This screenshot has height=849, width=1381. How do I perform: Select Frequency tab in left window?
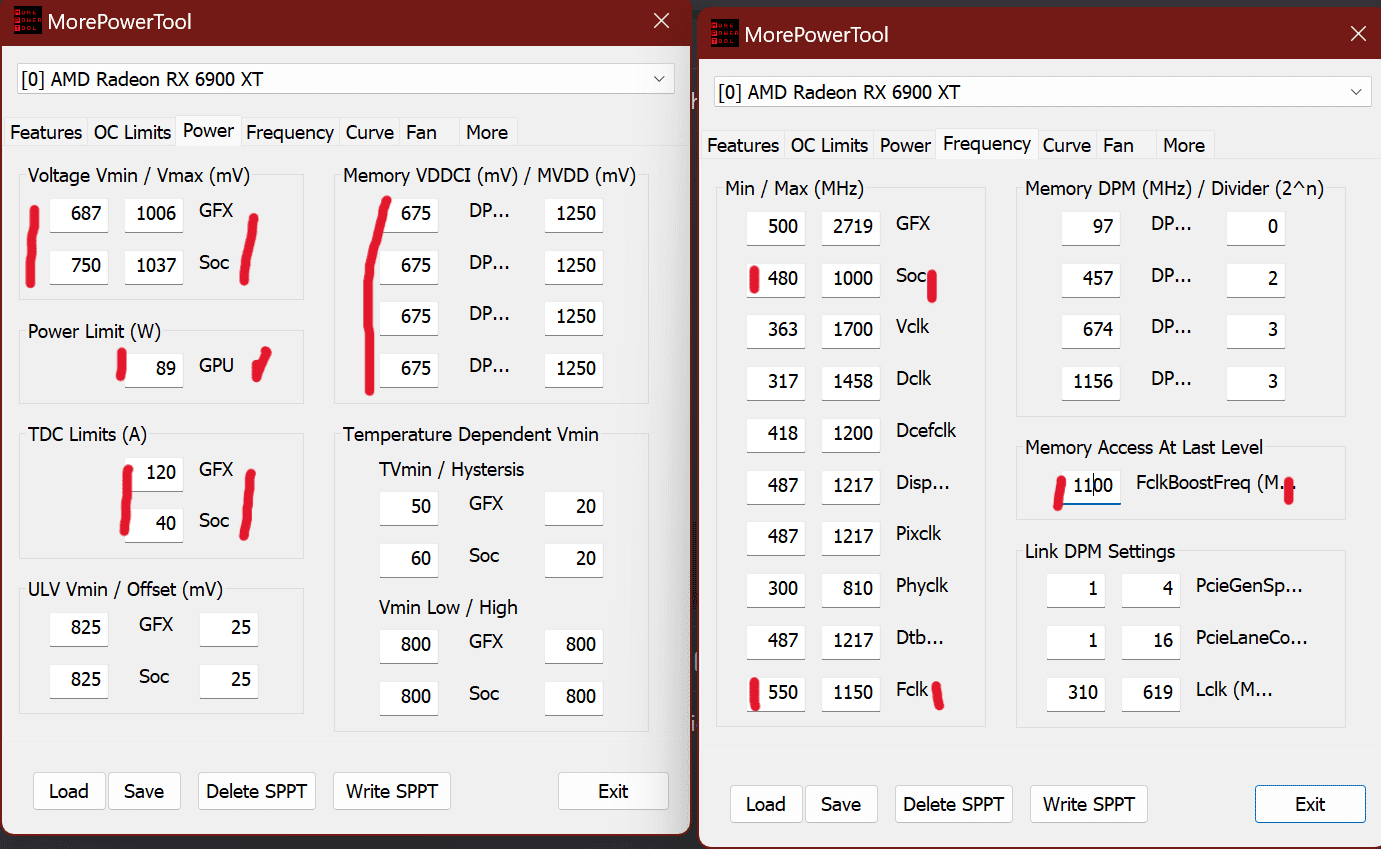(x=290, y=132)
